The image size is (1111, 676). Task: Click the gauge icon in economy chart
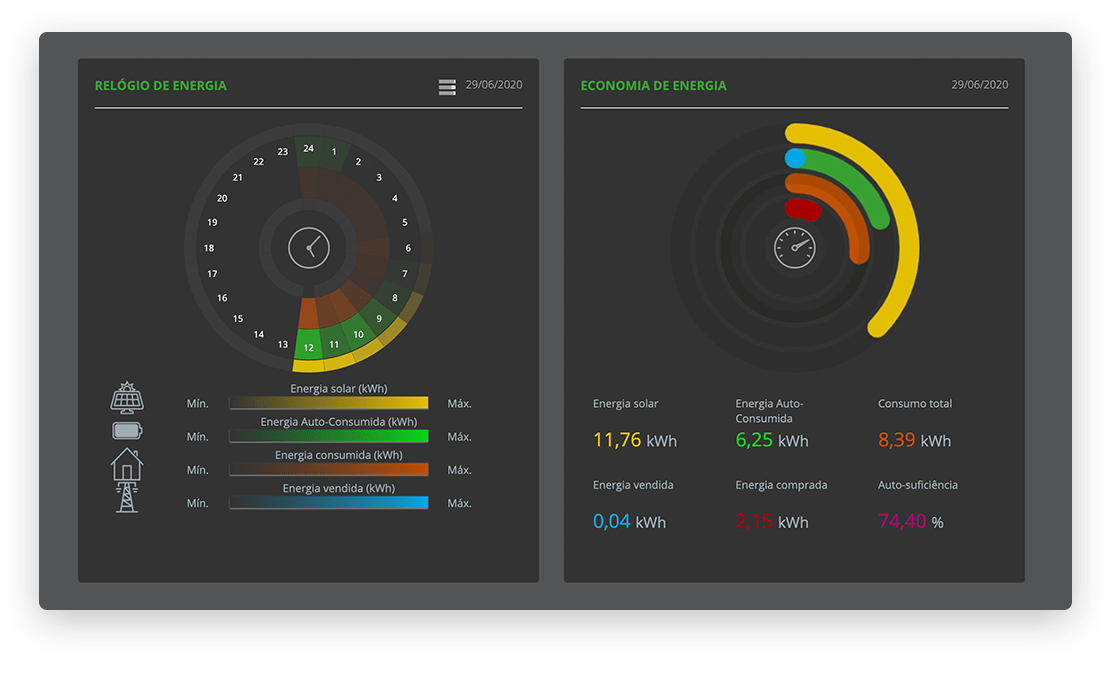795,246
